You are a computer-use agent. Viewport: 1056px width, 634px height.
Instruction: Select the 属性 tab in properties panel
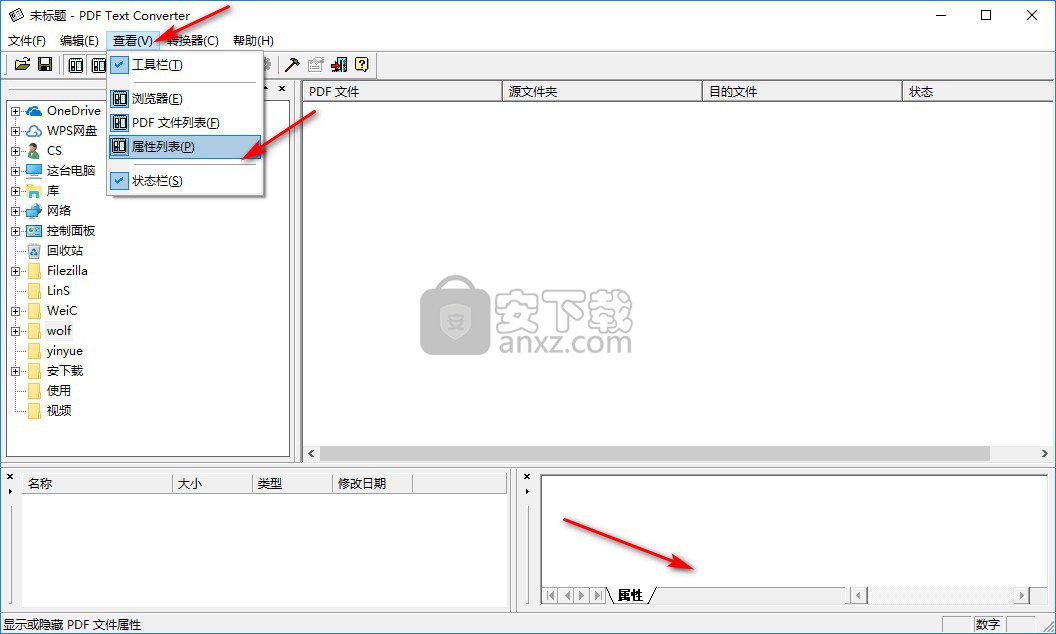click(x=630, y=596)
